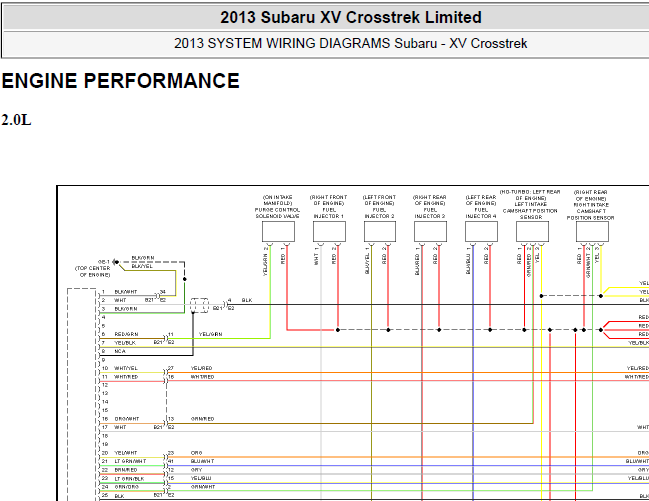Click the '2.0L' subheading
Image resolution: width=649 pixels, height=501 pixels.
pyautogui.click(x=16, y=120)
